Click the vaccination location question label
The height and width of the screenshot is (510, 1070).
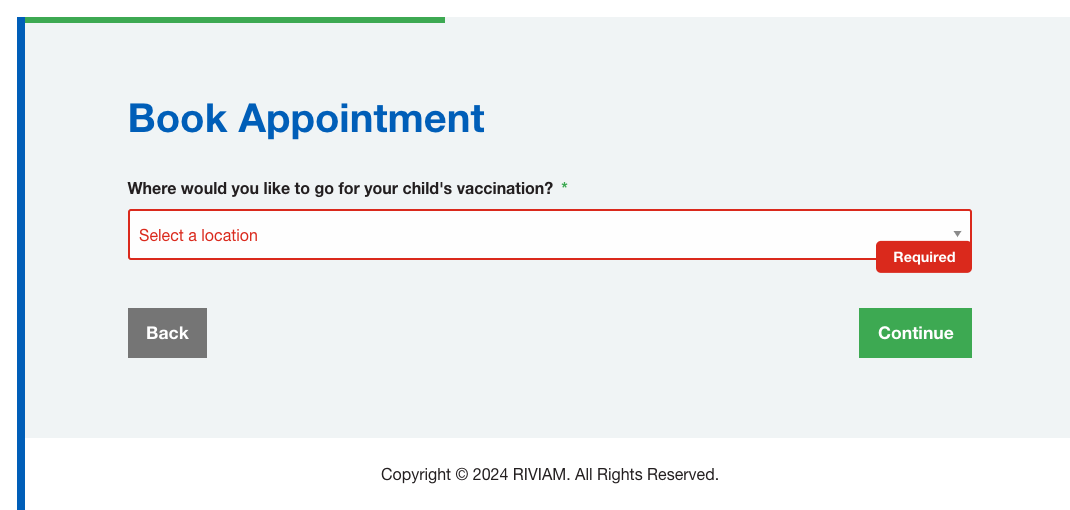[340, 188]
